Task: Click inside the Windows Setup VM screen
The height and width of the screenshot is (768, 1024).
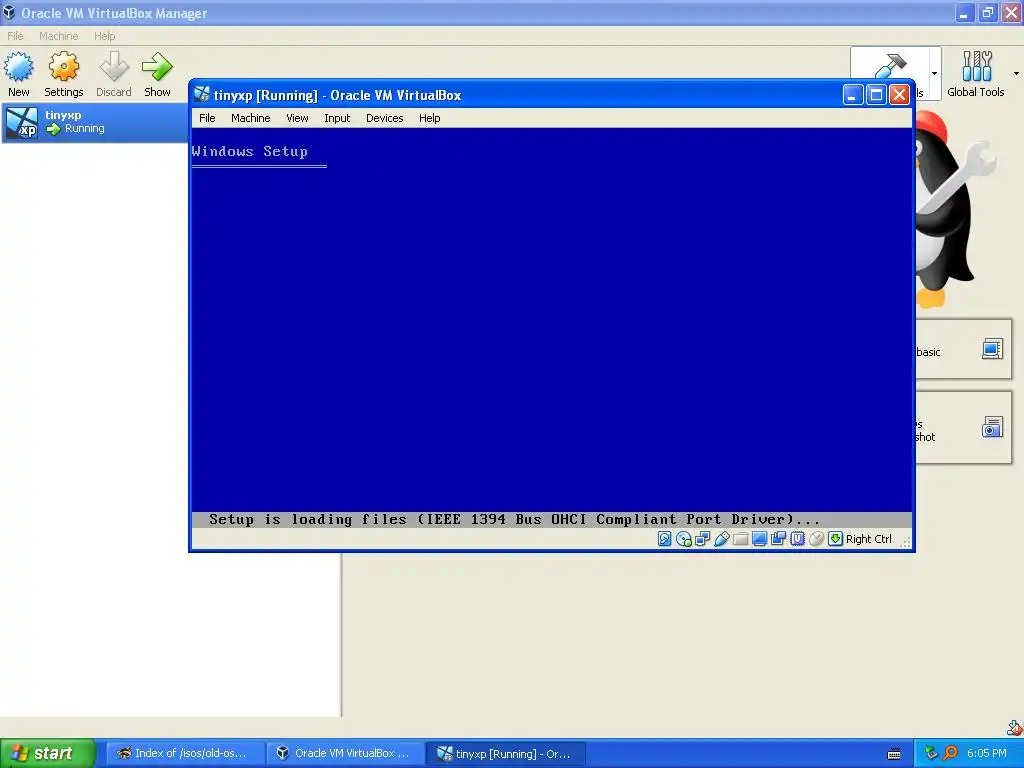Action: (x=552, y=328)
